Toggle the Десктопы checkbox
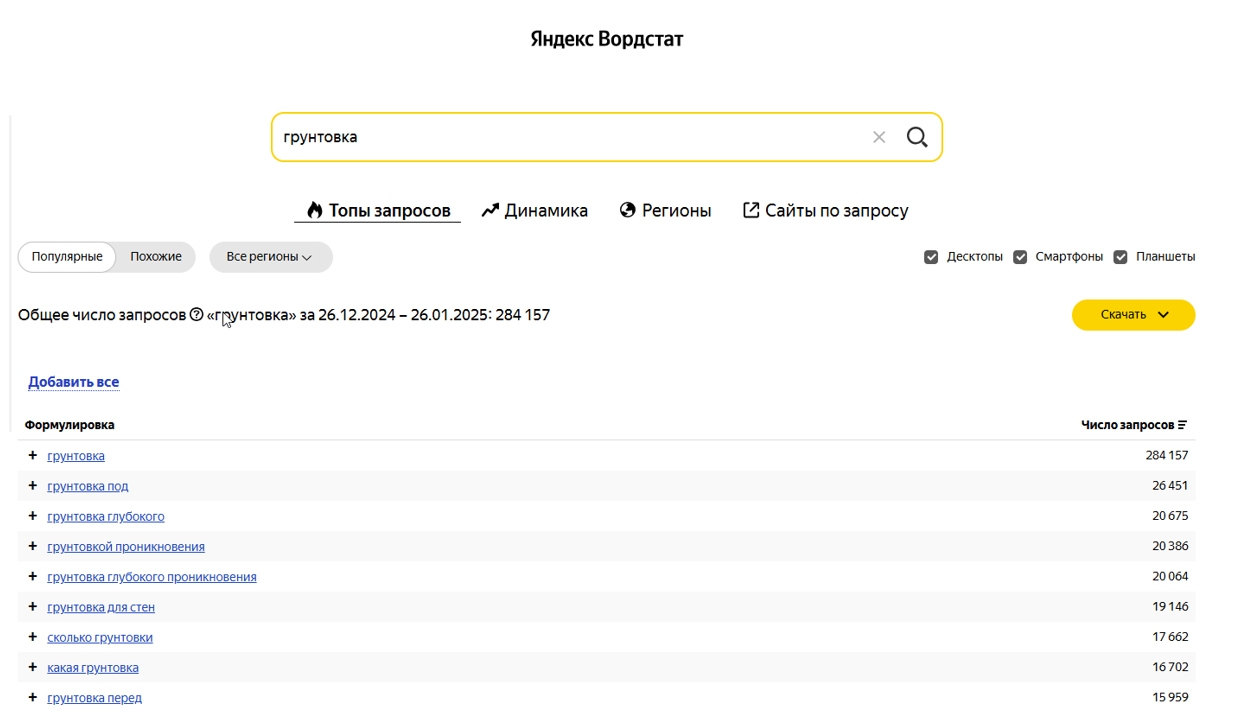The height and width of the screenshot is (727, 1234). point(931,258)
